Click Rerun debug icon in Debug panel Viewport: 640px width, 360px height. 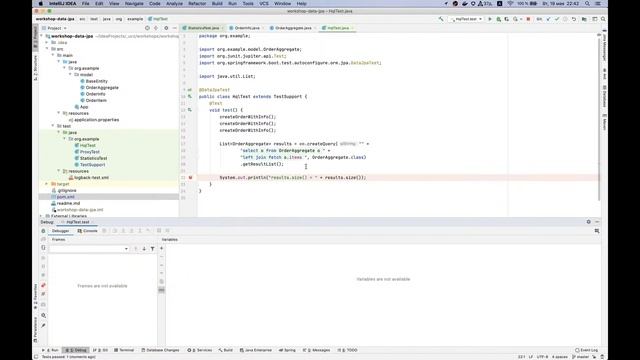pyautogui.click(x=43, y=231)
